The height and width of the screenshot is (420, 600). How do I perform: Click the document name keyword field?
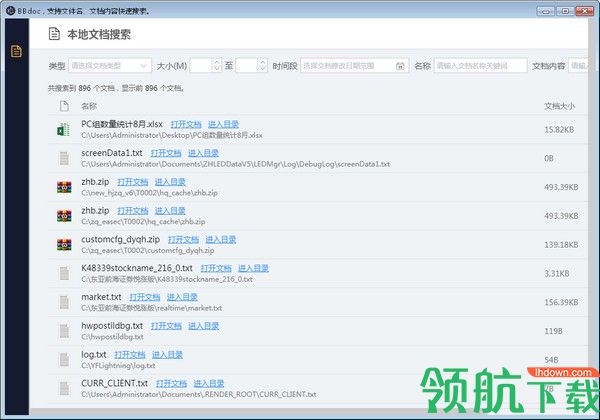click(x=480, y=66)
